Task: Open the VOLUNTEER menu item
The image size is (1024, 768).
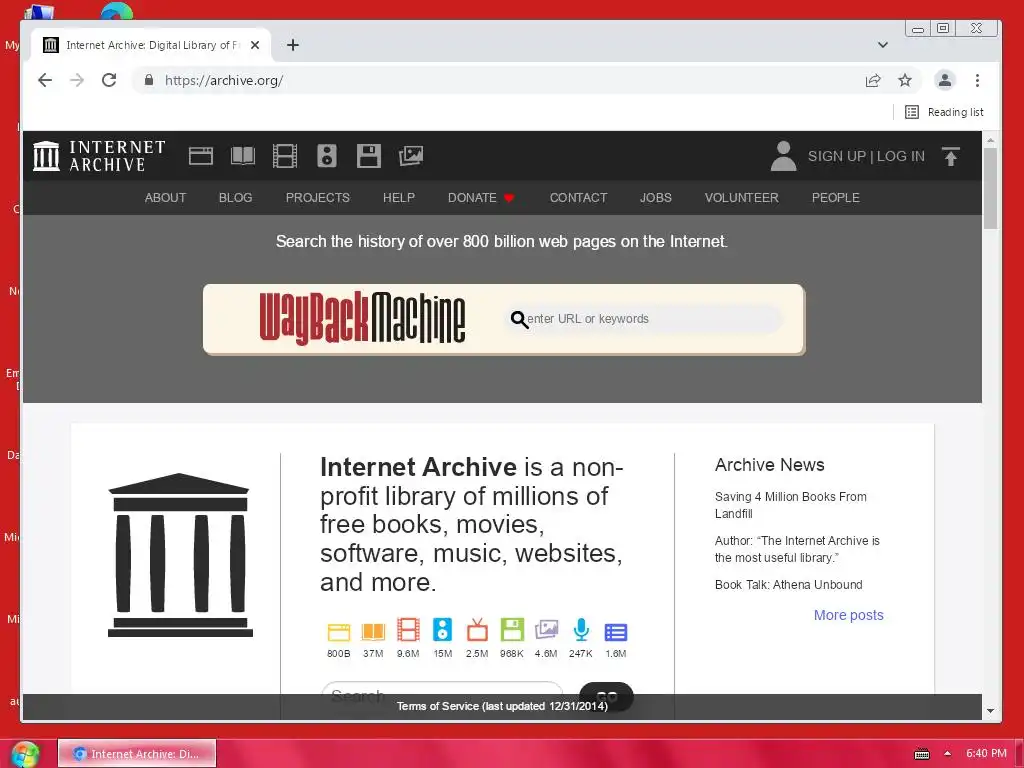Action: 741,197
